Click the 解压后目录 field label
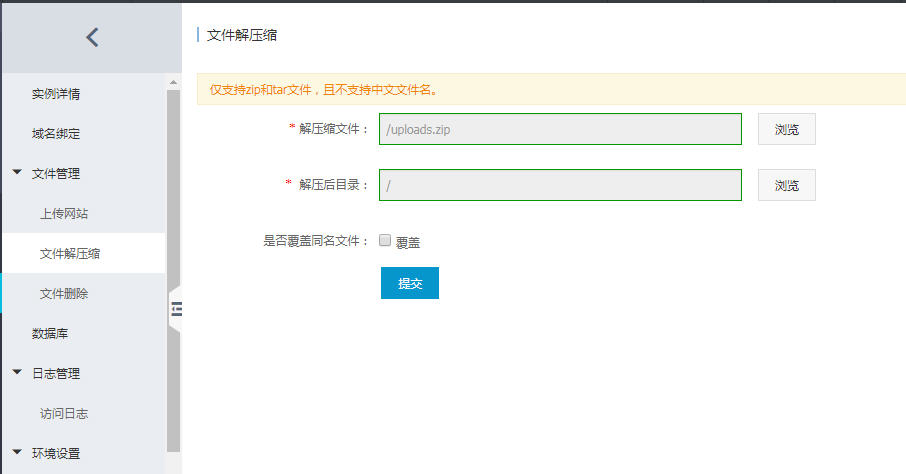The height and width of the screenshot is (474, 906). pyautogui.click(x=333, y=185)
